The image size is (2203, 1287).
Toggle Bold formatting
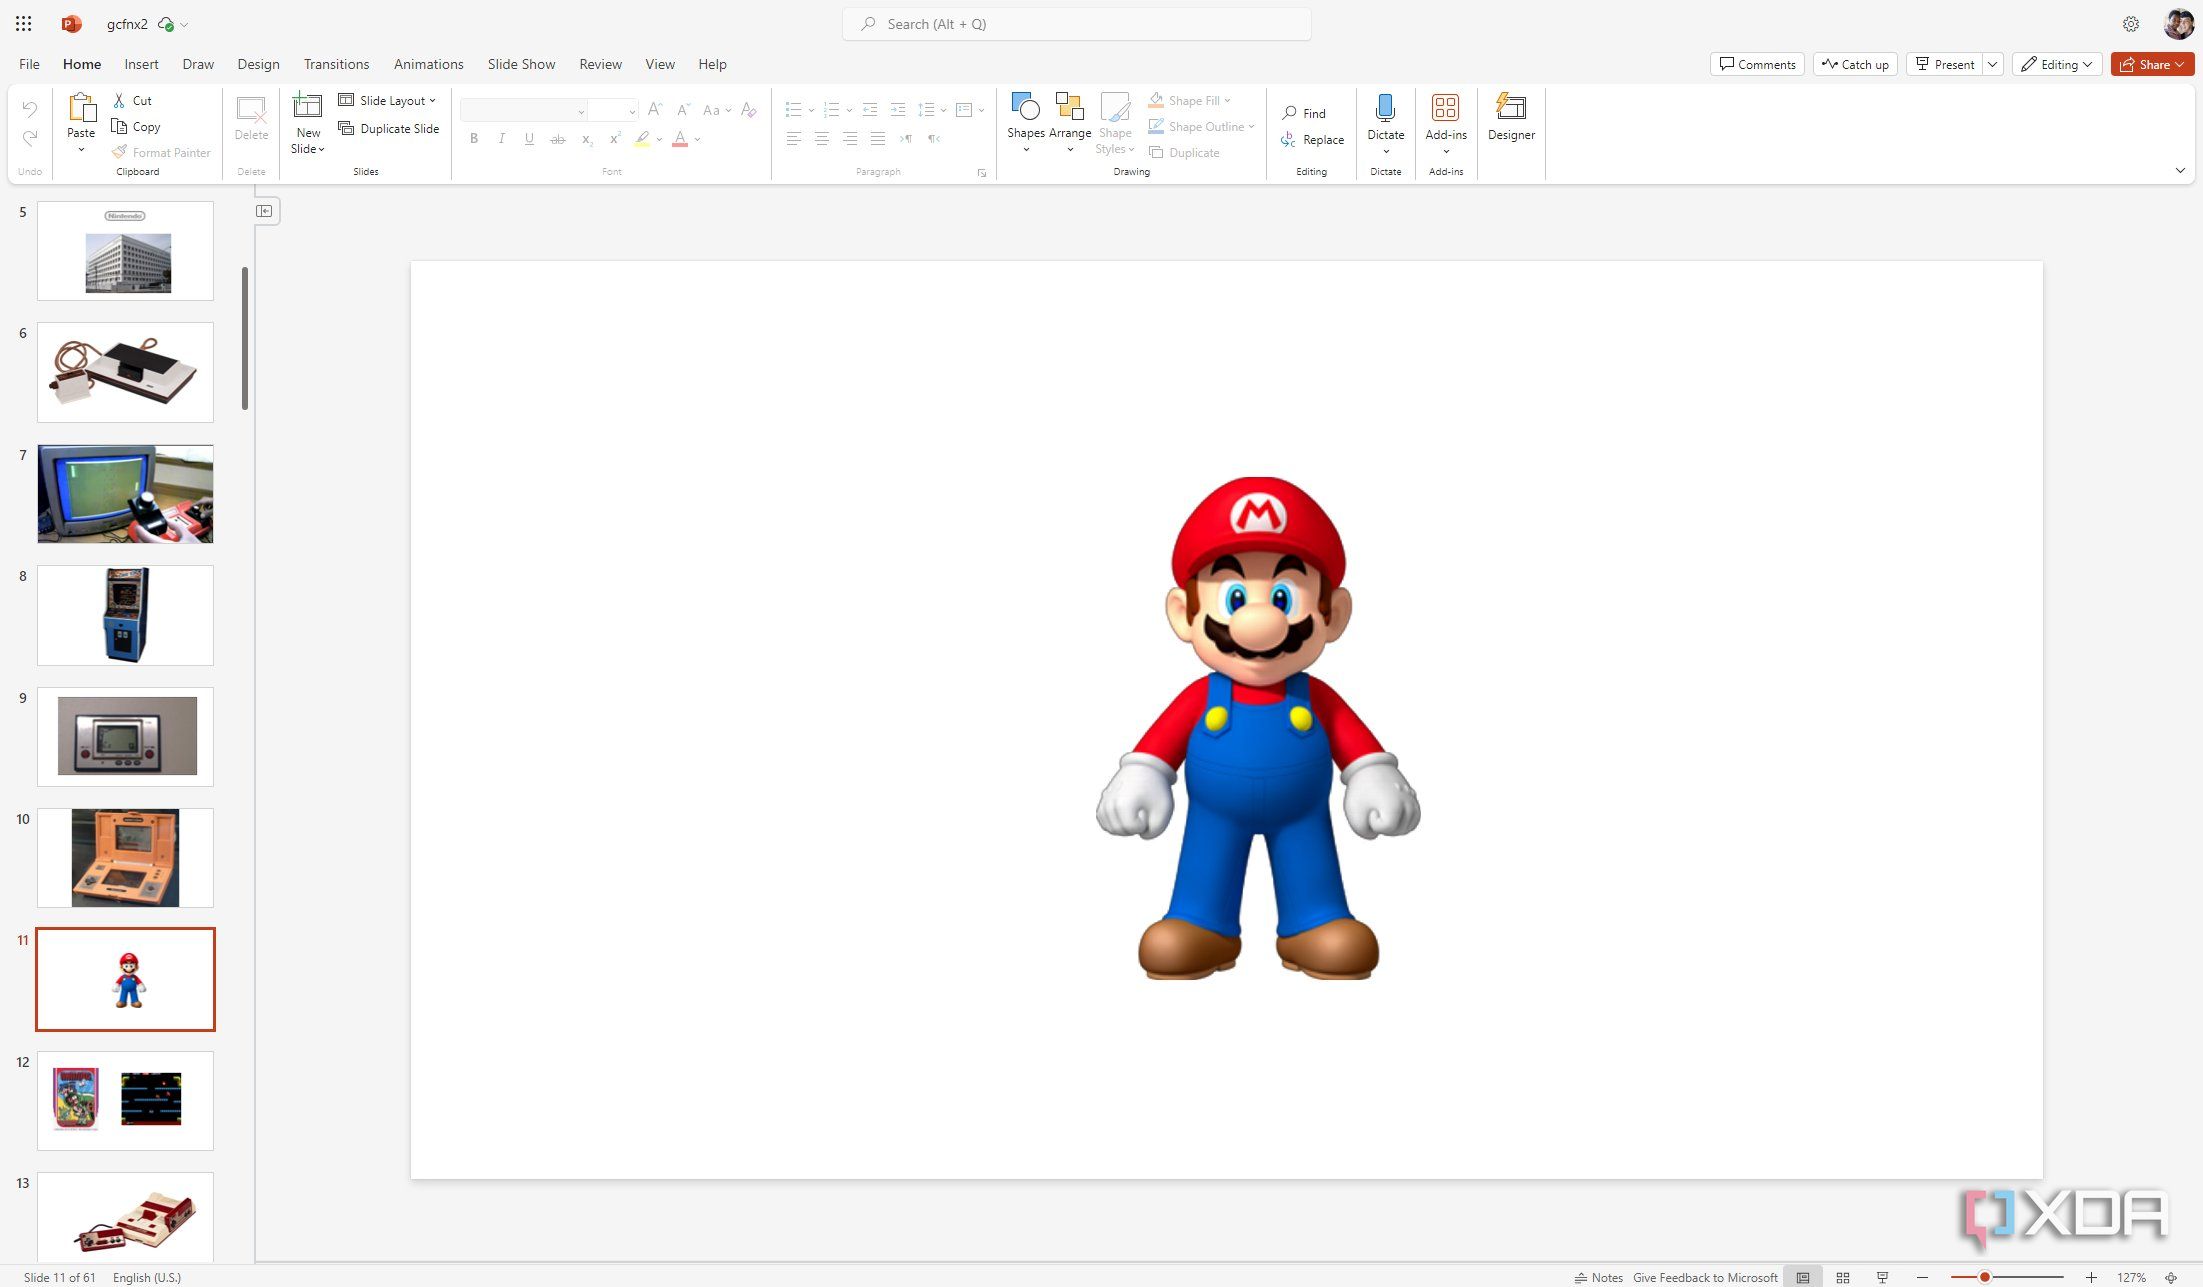[x=474, y=139]
